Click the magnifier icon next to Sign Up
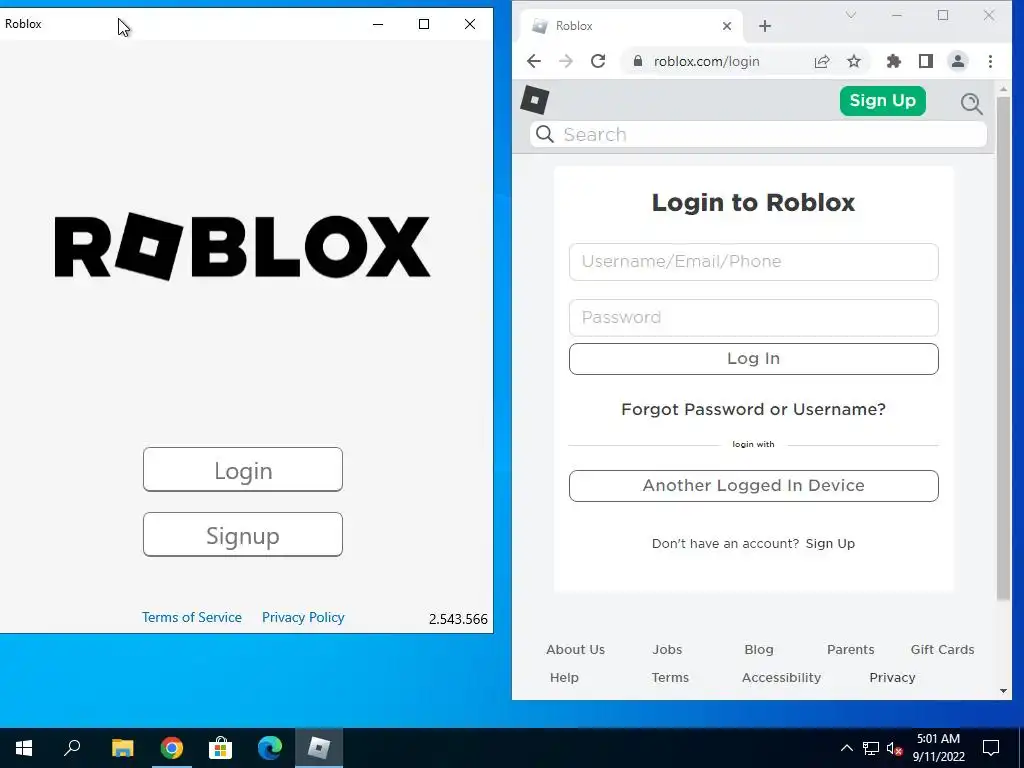1024x768 pixels. click(972, 103)
